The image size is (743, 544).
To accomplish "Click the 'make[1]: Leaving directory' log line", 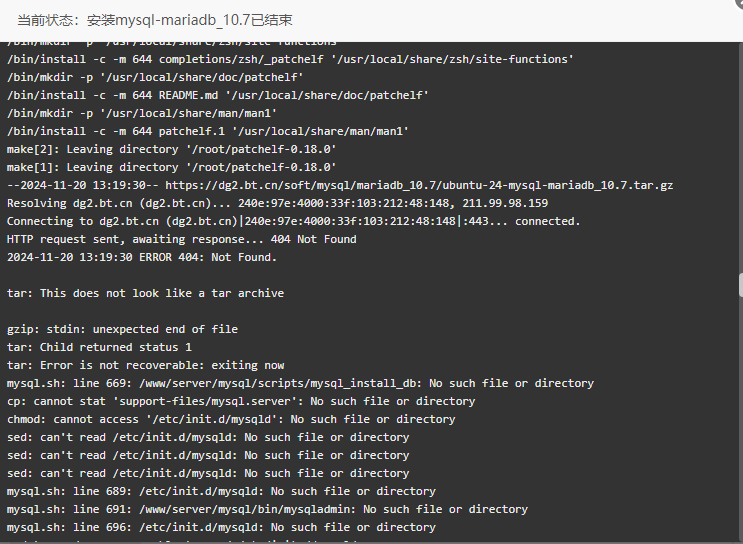I will pos(172,167).
